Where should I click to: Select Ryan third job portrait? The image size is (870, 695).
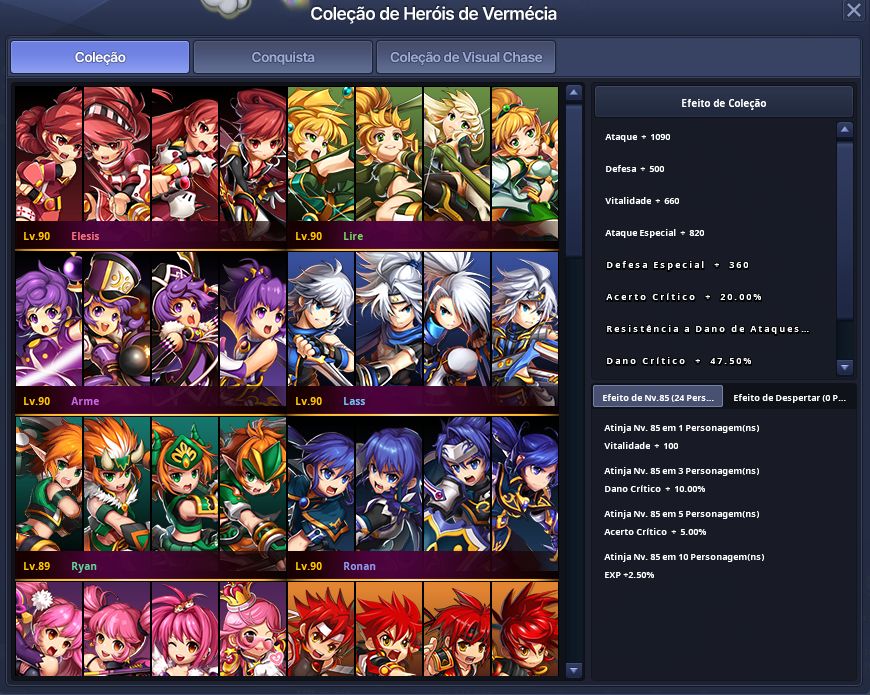(x=185, y=484)
